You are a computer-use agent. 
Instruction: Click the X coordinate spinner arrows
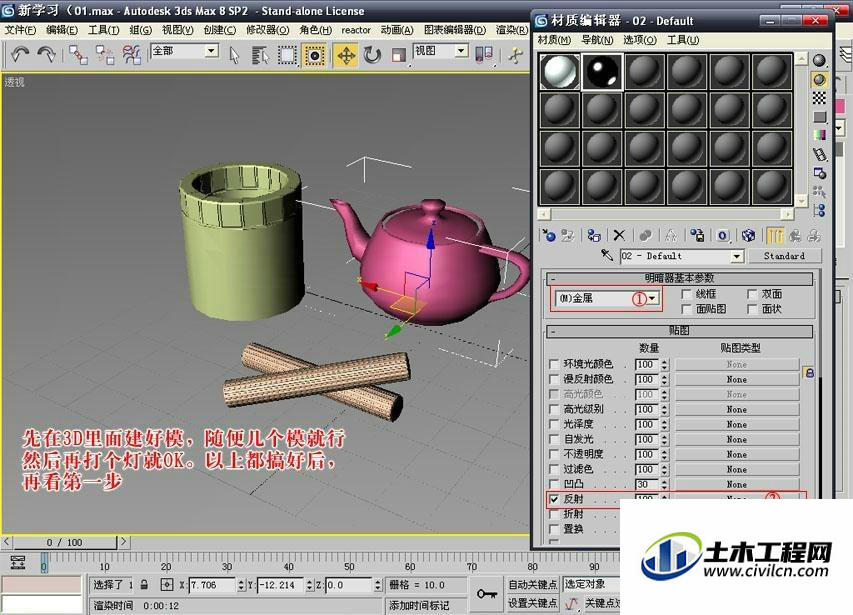tap(242, 585)
